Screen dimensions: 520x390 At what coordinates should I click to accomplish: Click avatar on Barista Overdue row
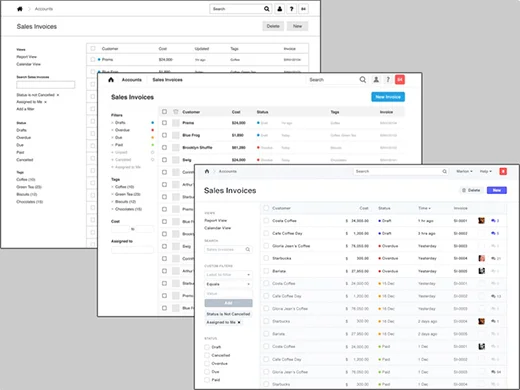point(481,271)
